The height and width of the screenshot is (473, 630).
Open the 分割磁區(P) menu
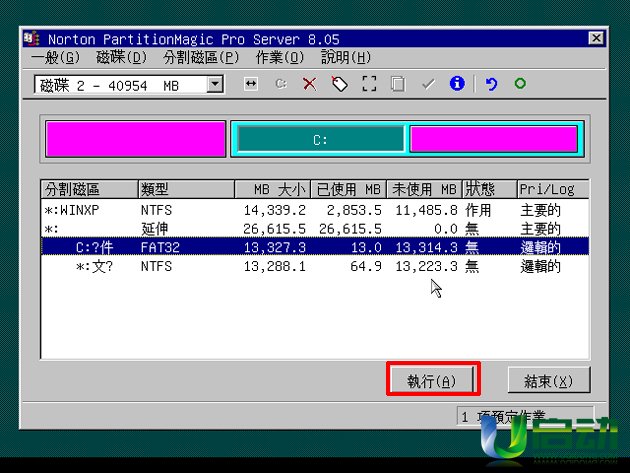click(201, 58)
